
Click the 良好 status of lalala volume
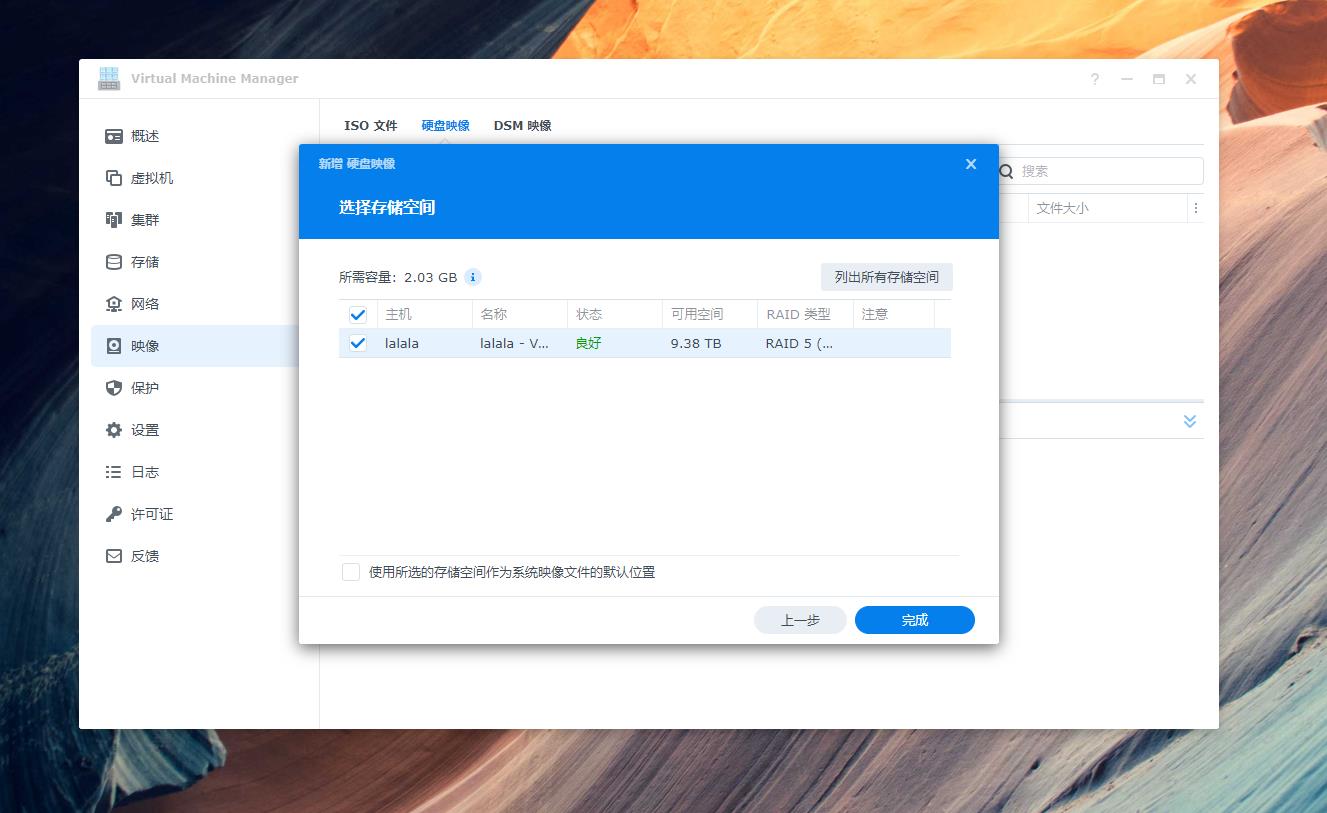coord(588,343)
